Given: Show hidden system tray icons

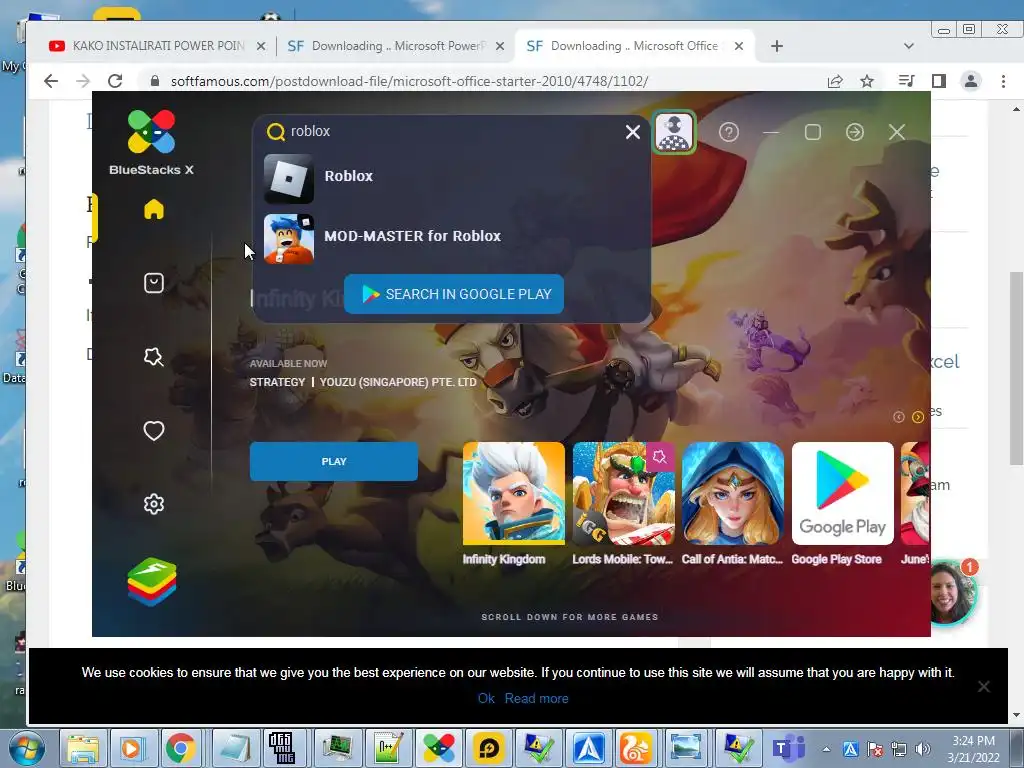Looking at the screenshot, I should (826, 749).
